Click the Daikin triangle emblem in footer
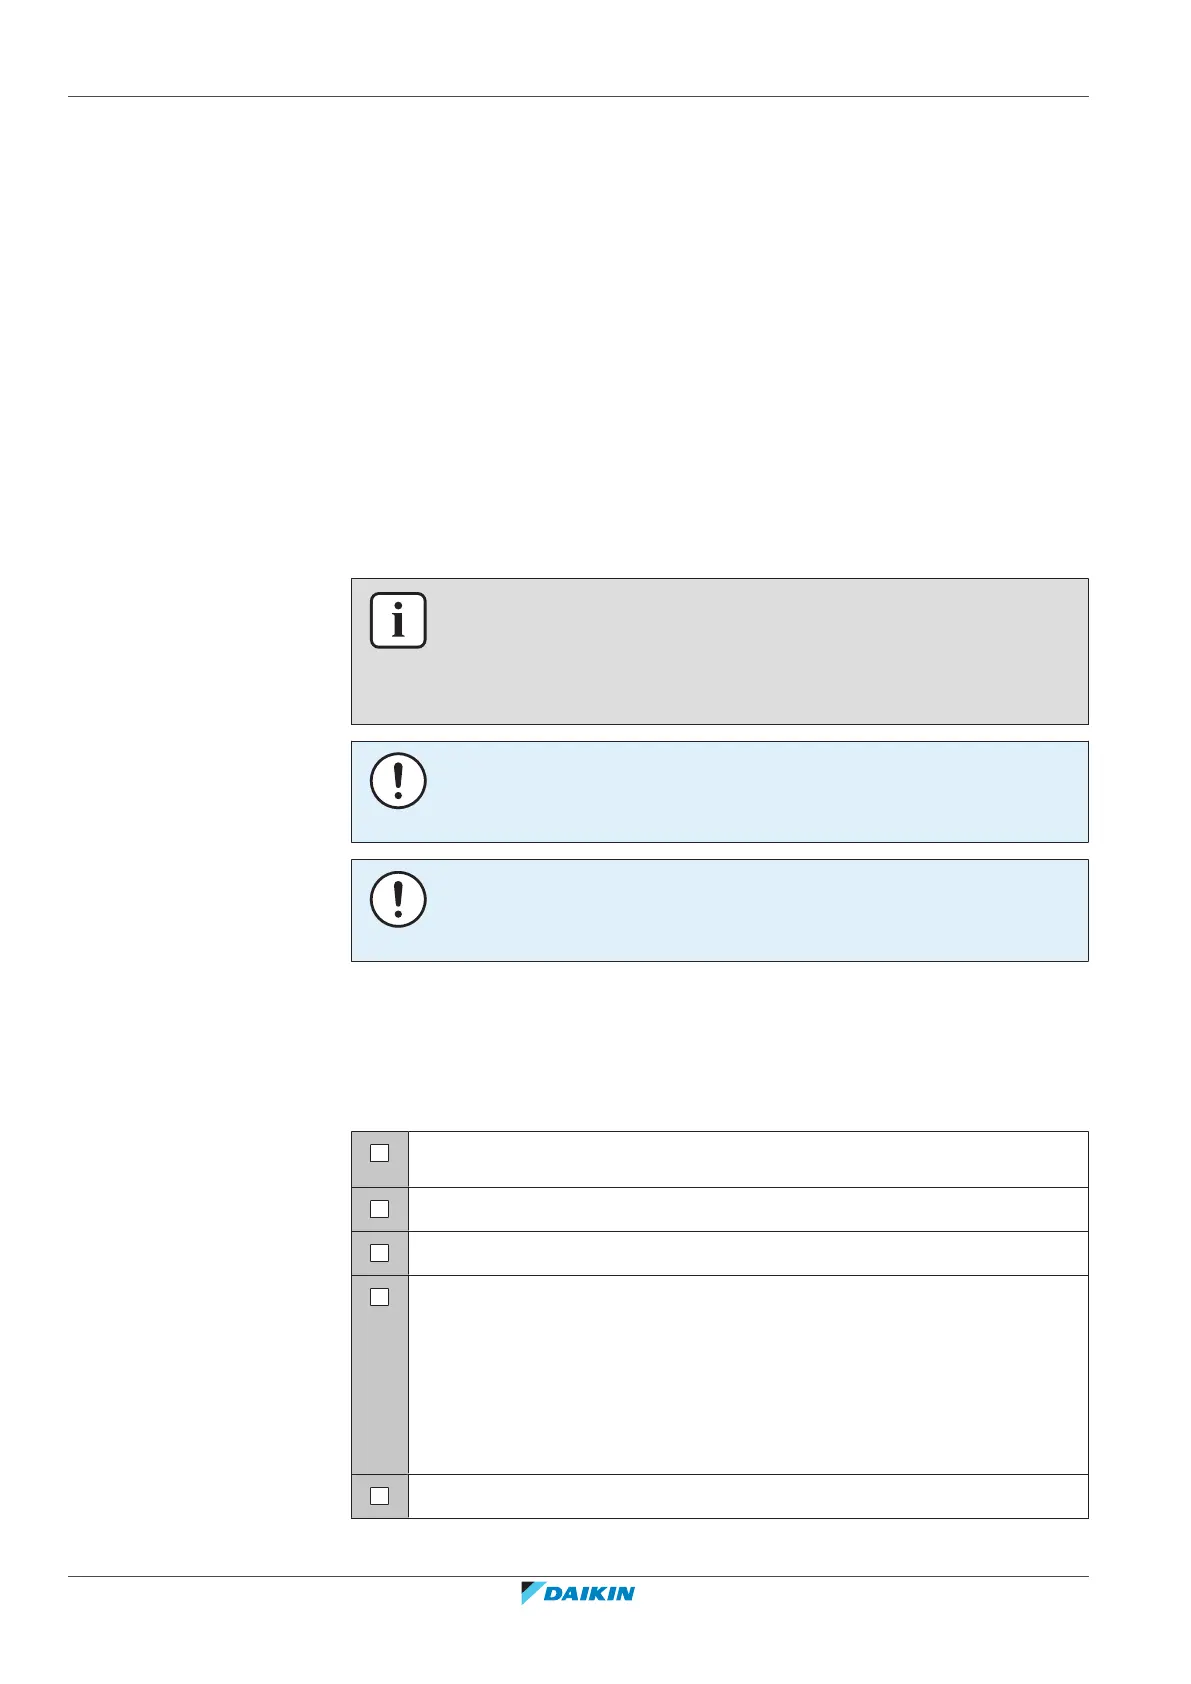 pyautogui.click(x=530, y=1593)
